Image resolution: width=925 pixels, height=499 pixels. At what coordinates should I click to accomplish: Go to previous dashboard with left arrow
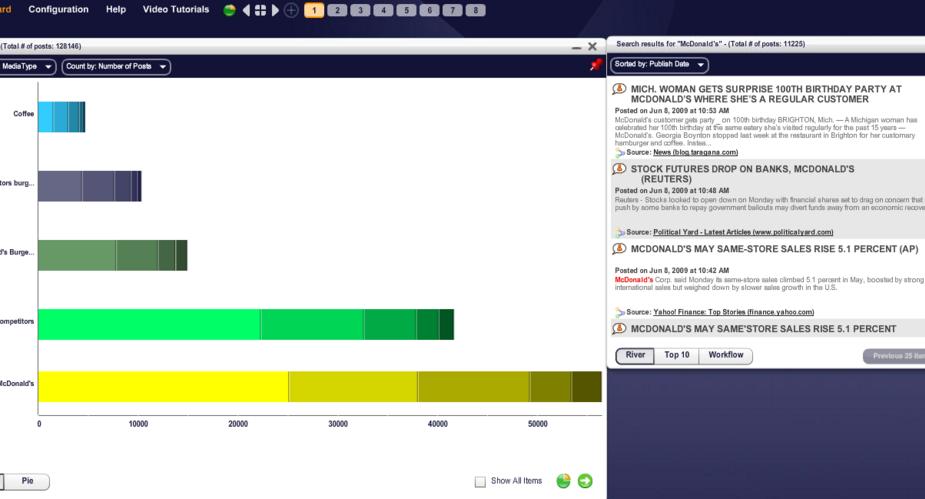246,10
